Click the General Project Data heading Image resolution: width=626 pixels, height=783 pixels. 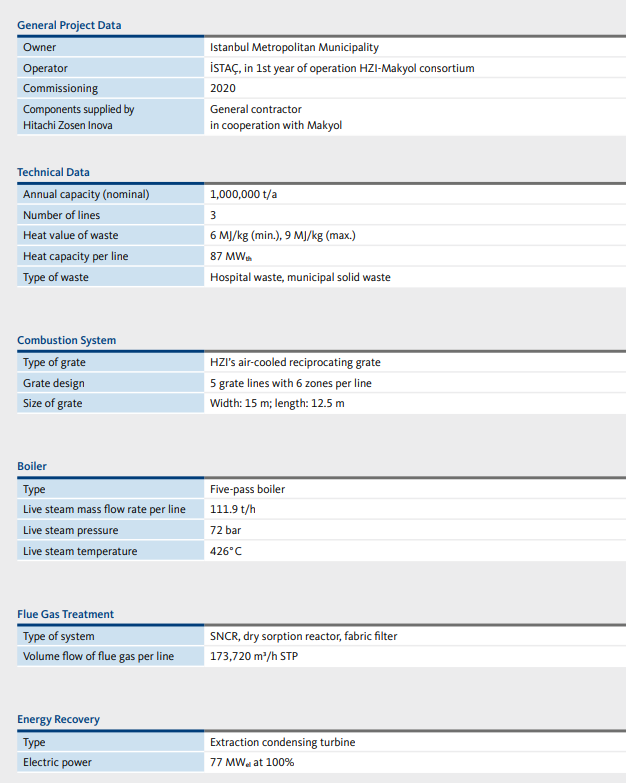point(69,25)
